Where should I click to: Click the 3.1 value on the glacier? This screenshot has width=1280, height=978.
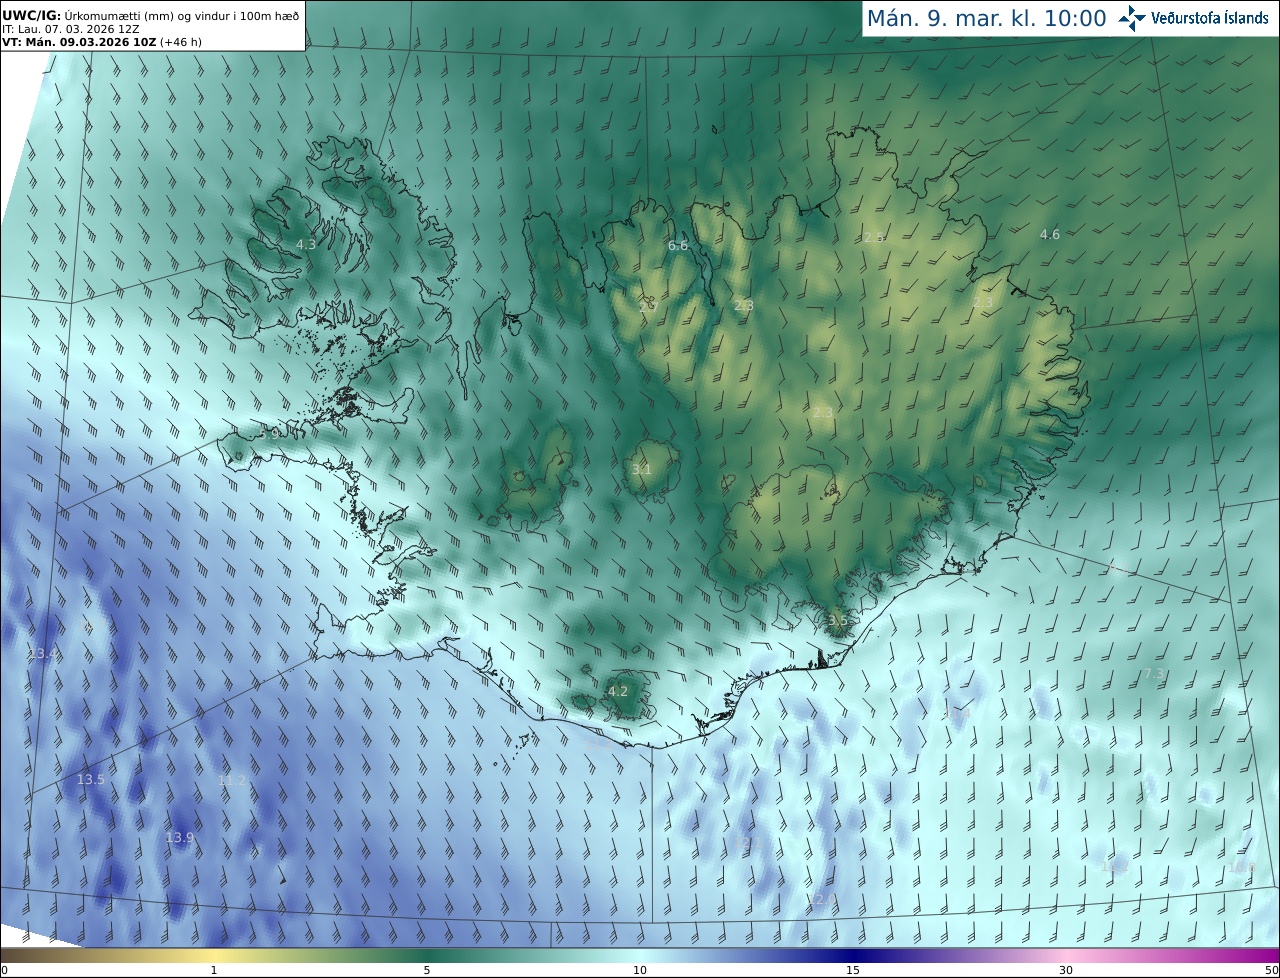tap(641, 469)
